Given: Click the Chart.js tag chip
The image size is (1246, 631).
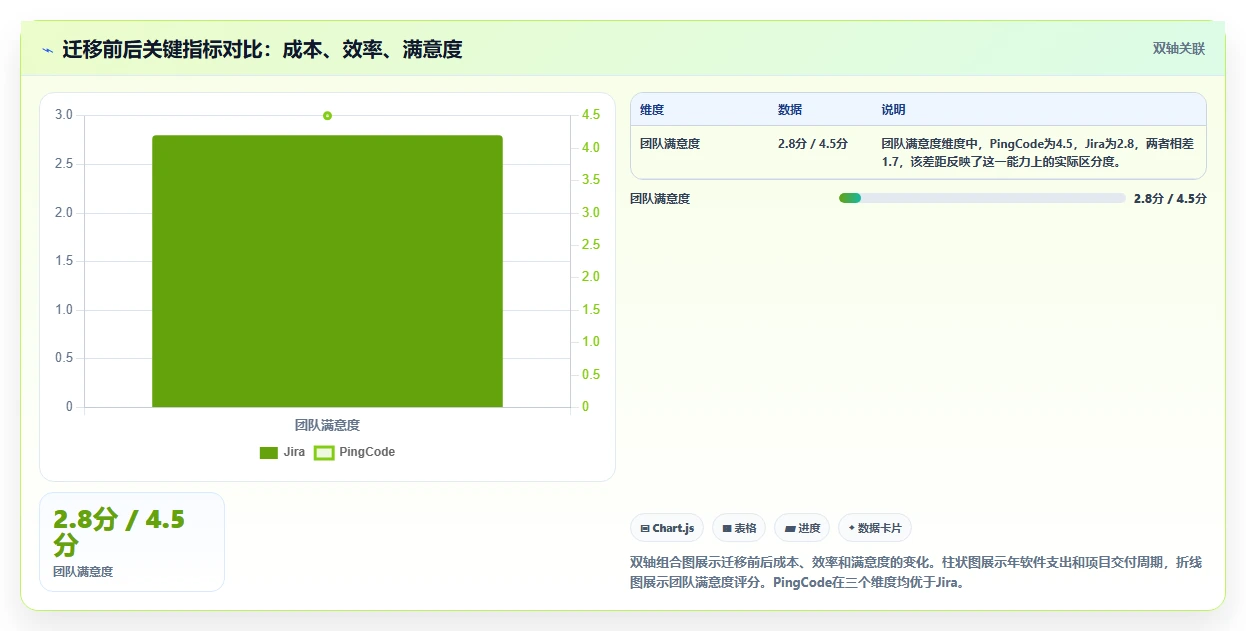Looking at the screenshot, I should [x=667, y=528].
